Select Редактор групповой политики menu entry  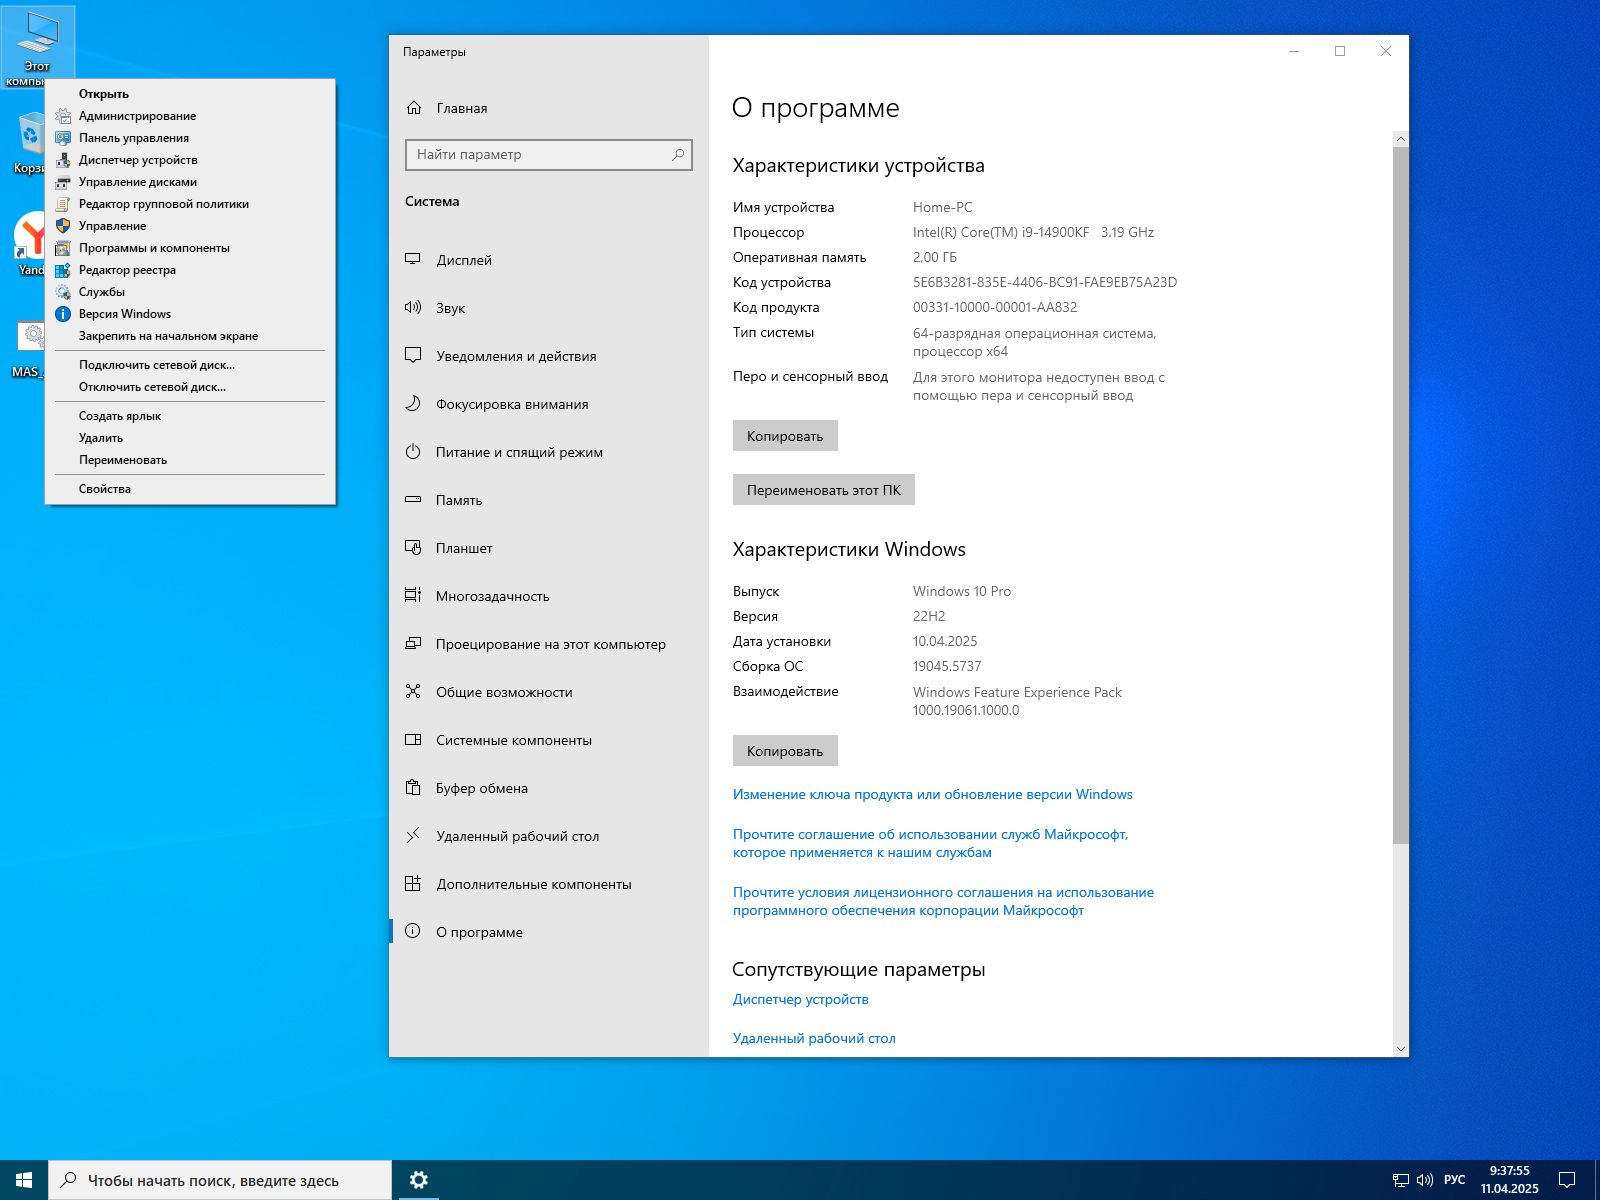[x=190, y=204]
